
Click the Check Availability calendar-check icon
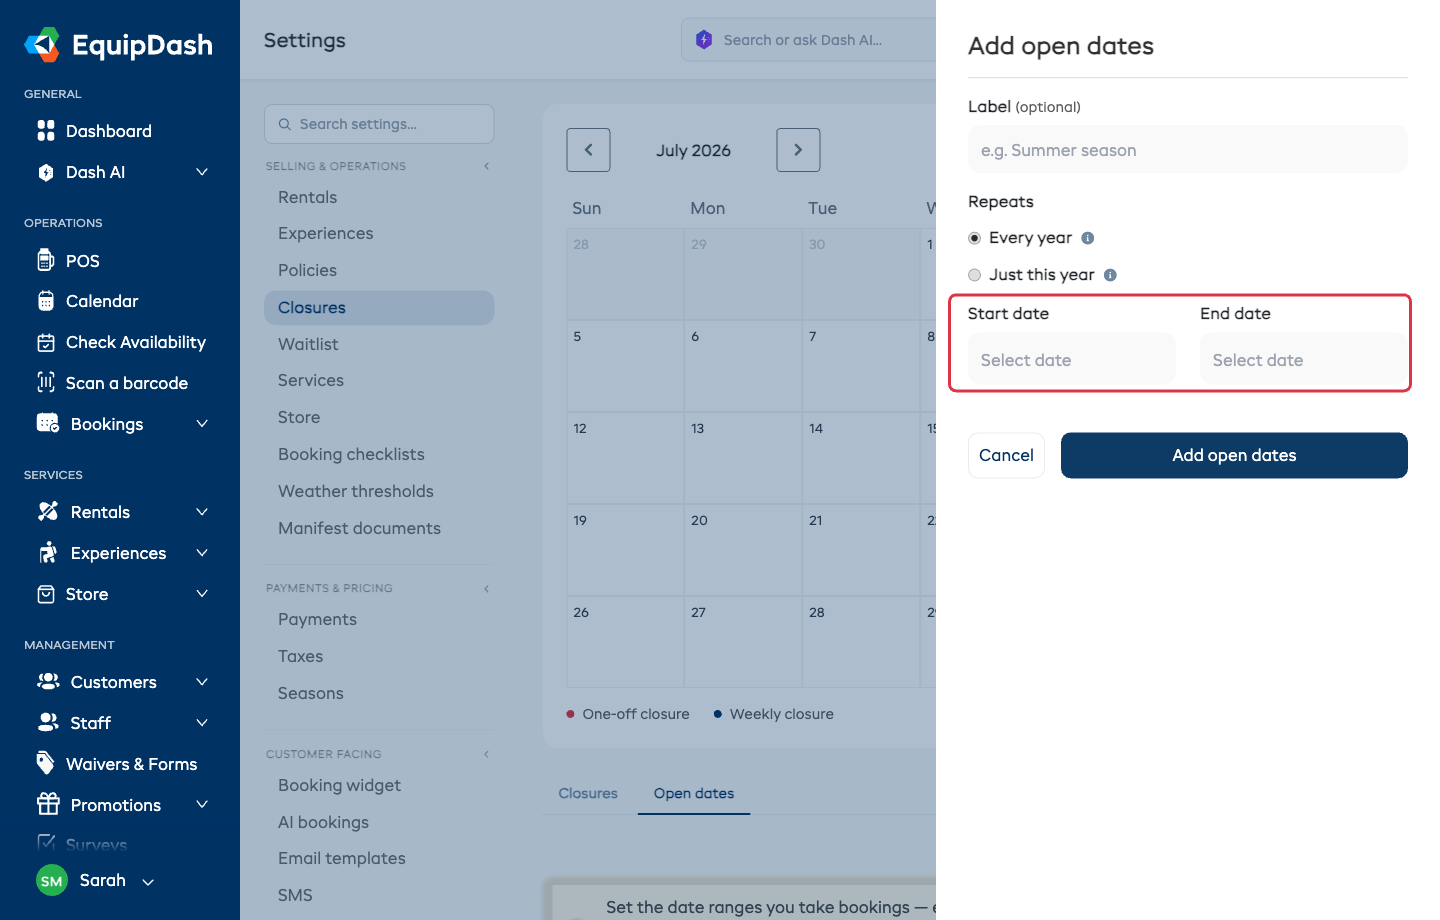[46, 342]
